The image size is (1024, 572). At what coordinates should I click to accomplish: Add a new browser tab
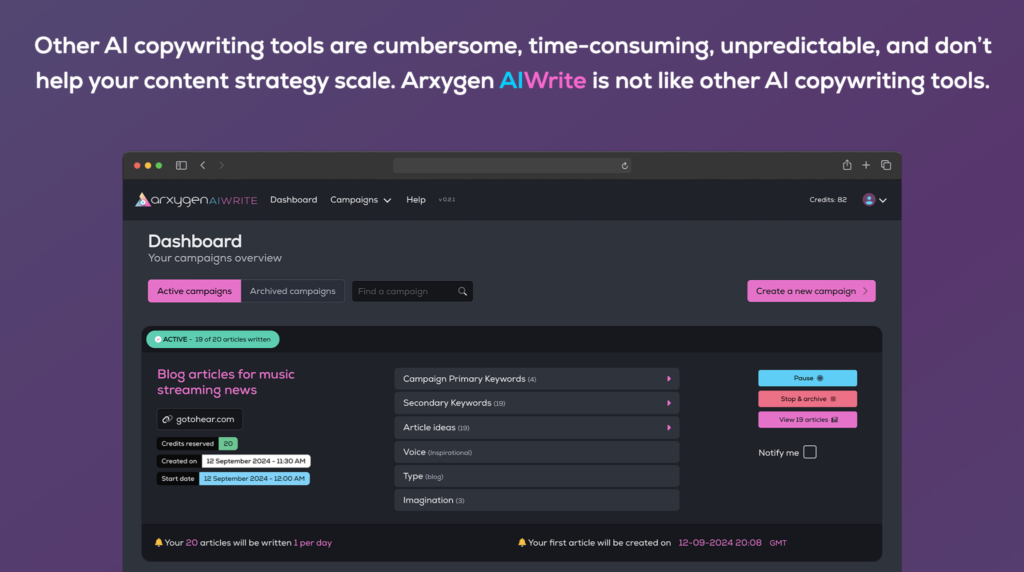(866, 165)
